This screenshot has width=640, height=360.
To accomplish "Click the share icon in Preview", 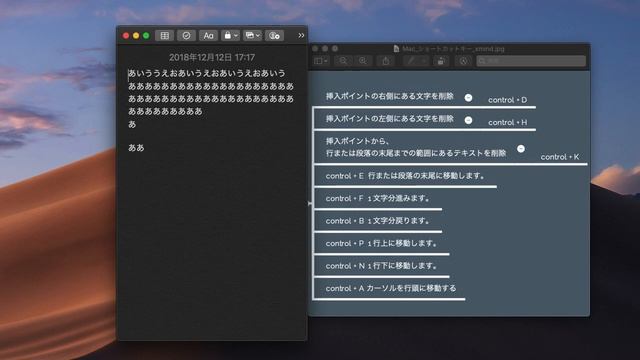I will [x=386, y=61].
